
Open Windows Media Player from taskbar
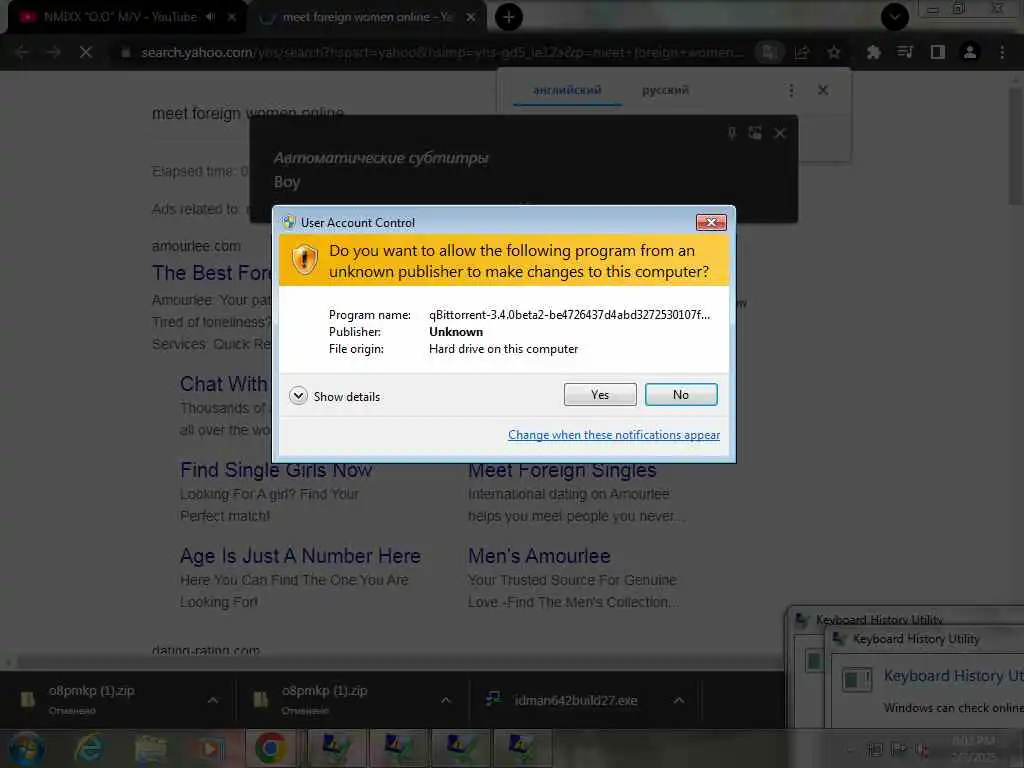(x=211, y=748)
